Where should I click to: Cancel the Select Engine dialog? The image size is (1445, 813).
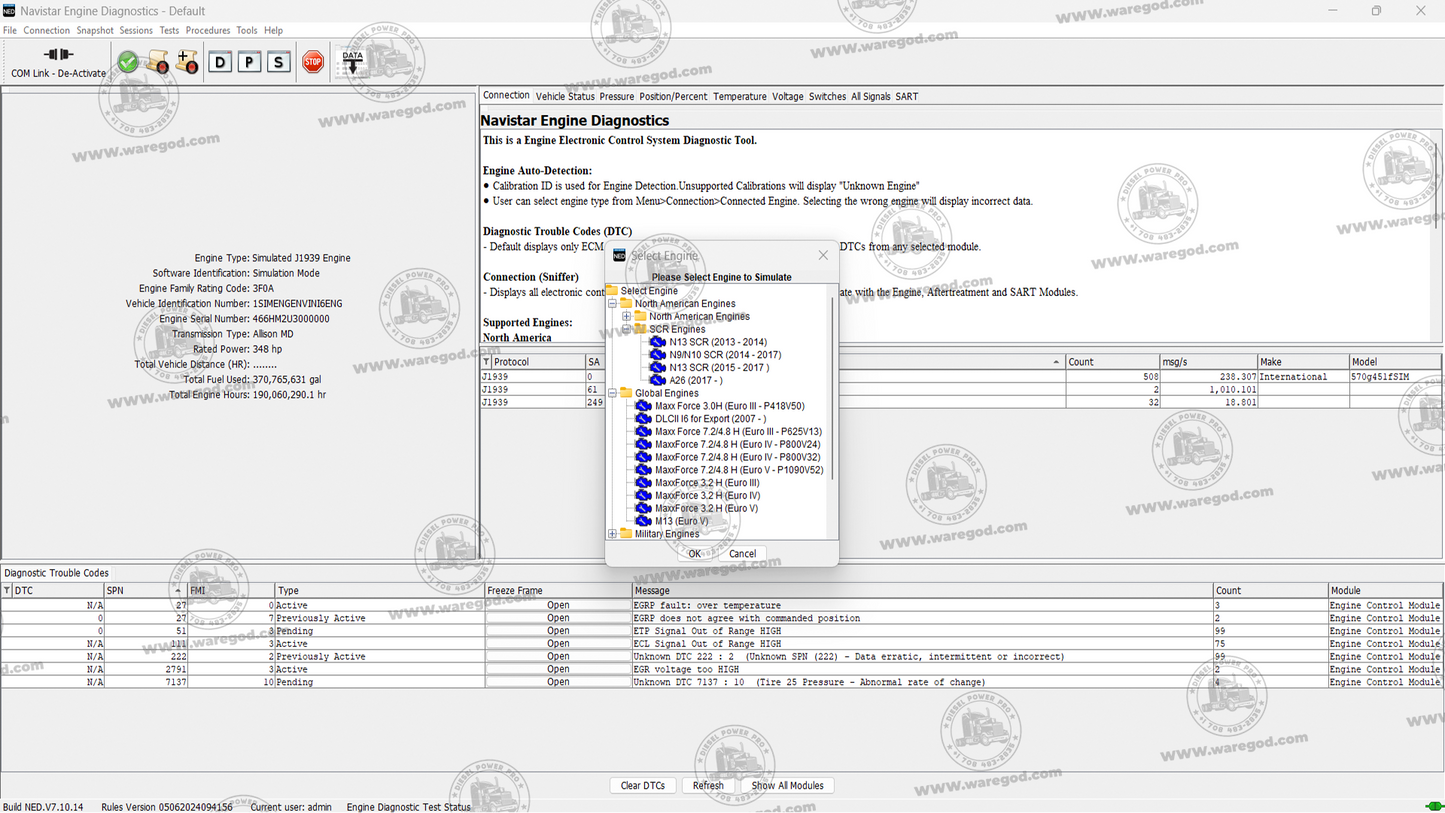point(742,554)
